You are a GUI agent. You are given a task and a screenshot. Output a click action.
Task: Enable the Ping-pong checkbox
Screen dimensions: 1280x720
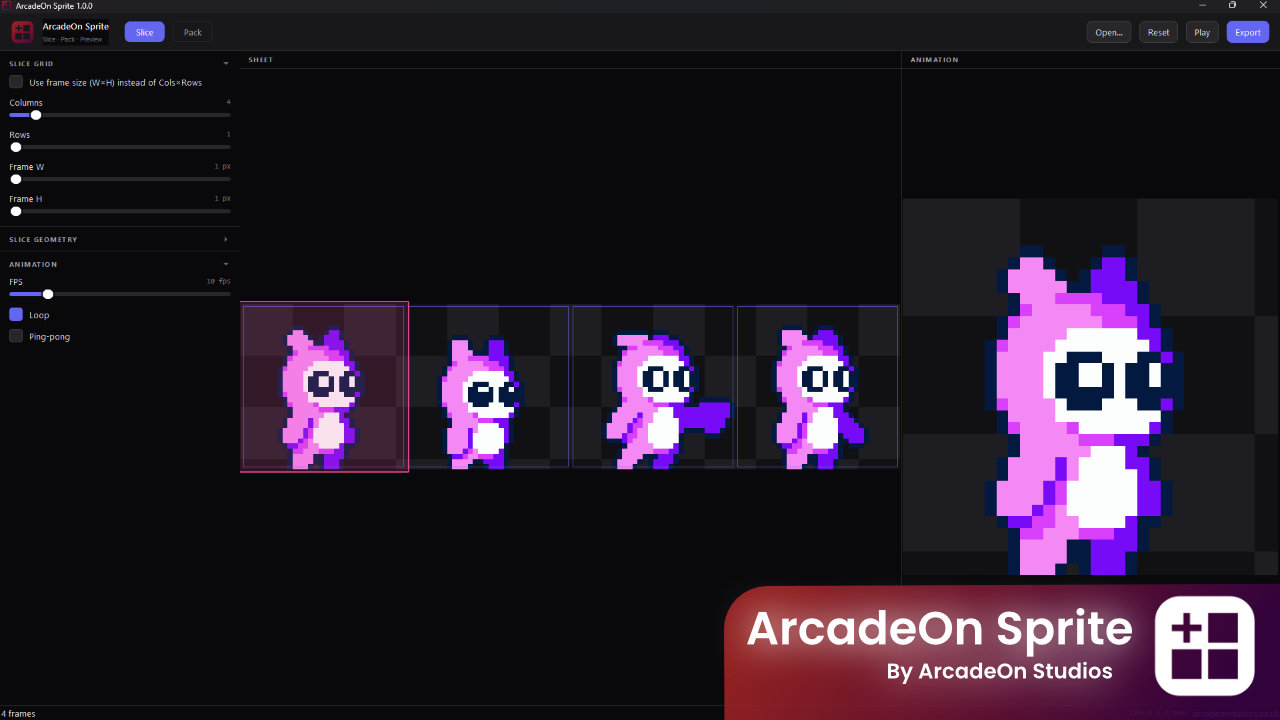(x=16, y=336)
